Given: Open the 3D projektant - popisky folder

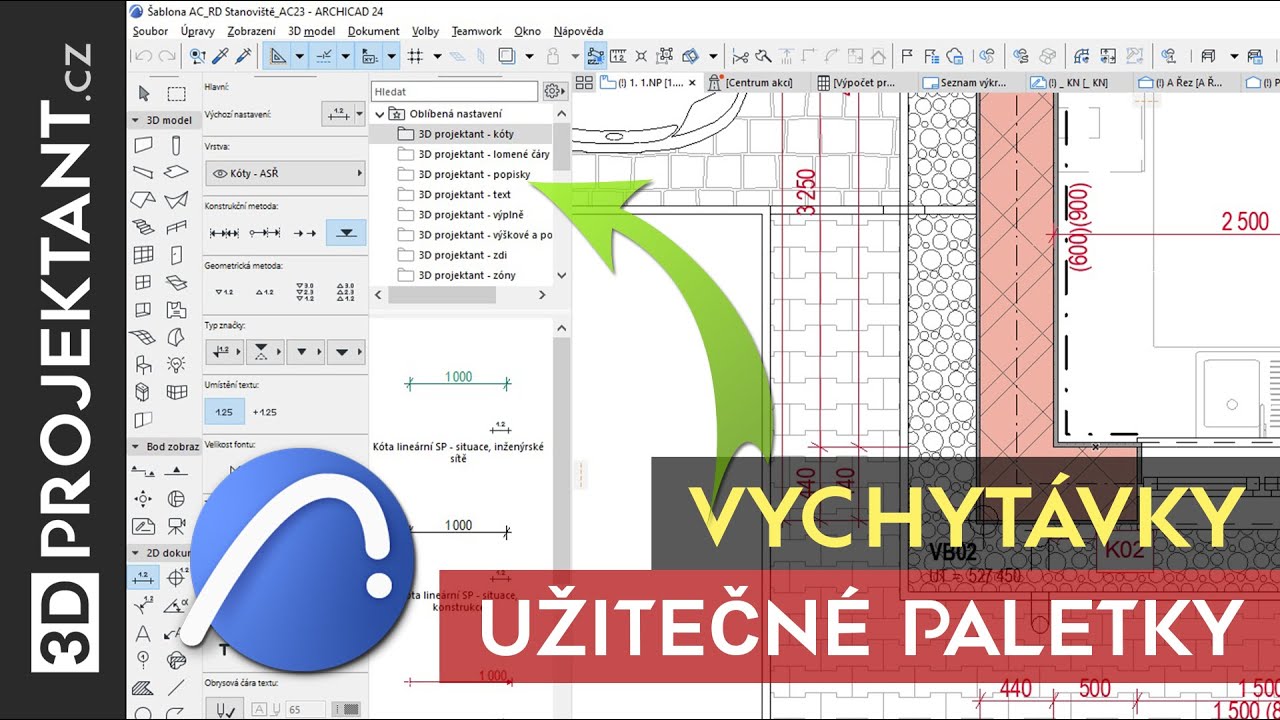Looking at the screenshot, I should coord(474,174).
